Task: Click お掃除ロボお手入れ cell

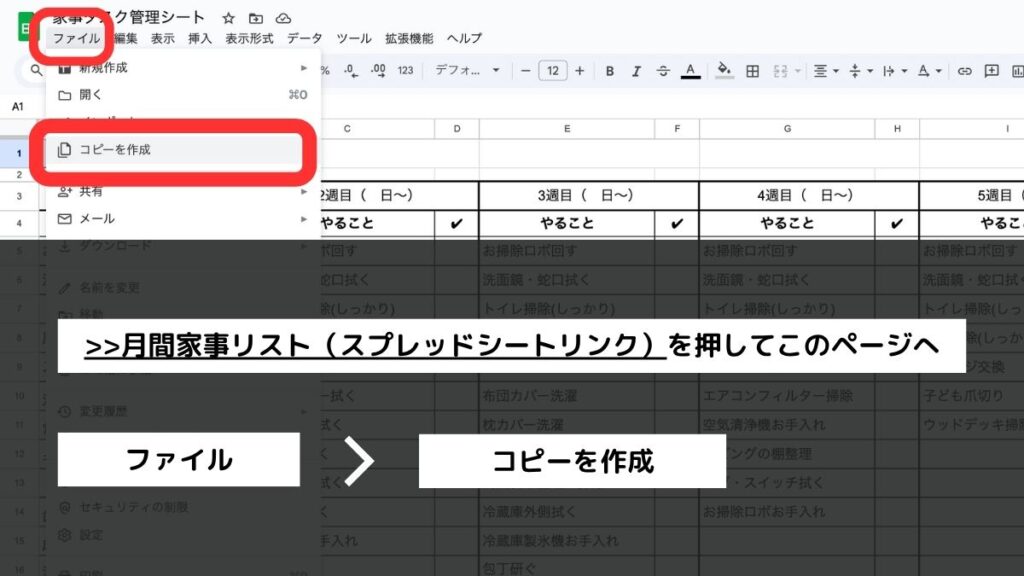Action: pos(787,511)
